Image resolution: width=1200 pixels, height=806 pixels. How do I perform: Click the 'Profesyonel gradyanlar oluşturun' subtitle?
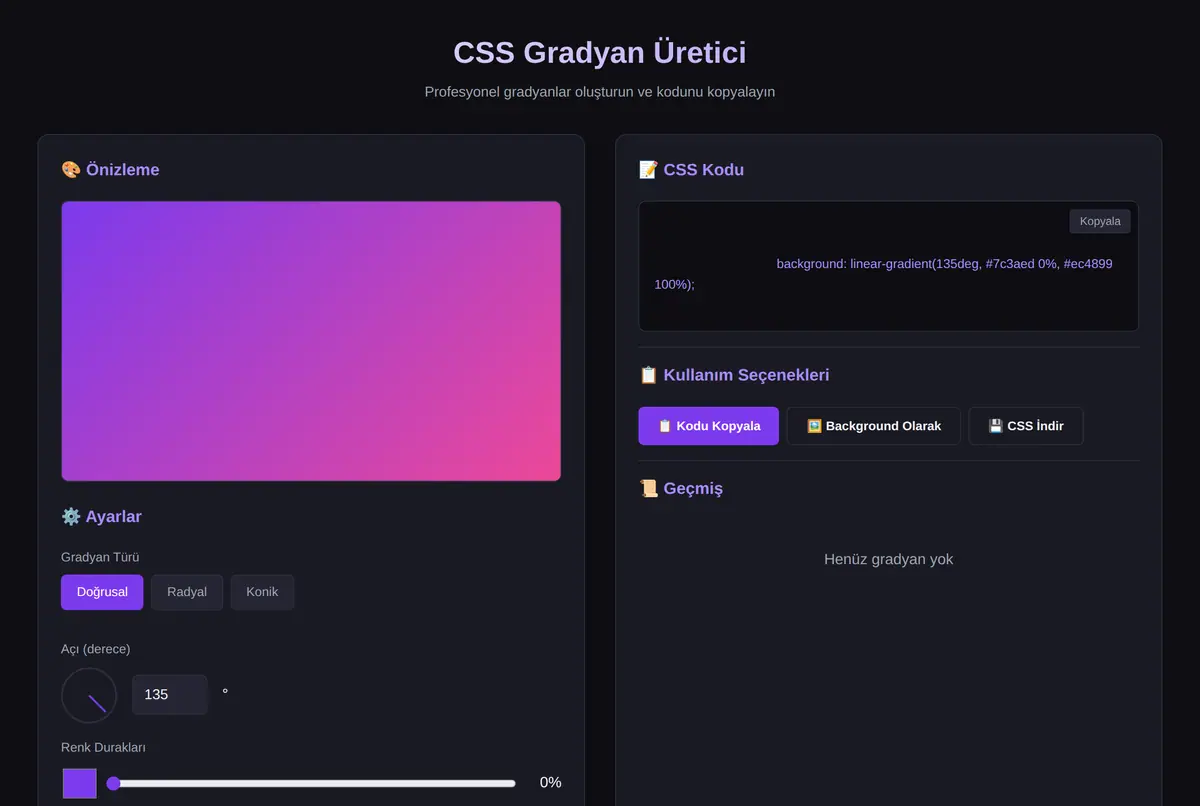click(600, 92)
